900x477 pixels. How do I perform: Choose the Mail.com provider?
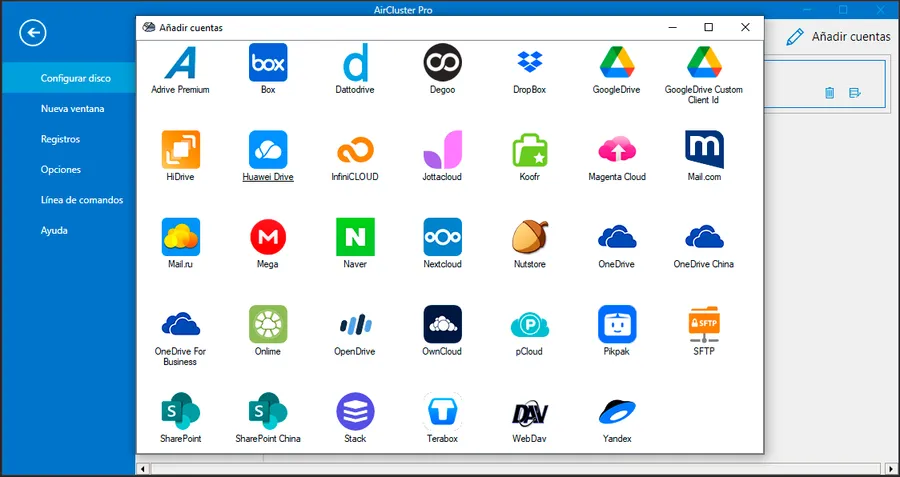pyautogui.click(x=704, y=150)
